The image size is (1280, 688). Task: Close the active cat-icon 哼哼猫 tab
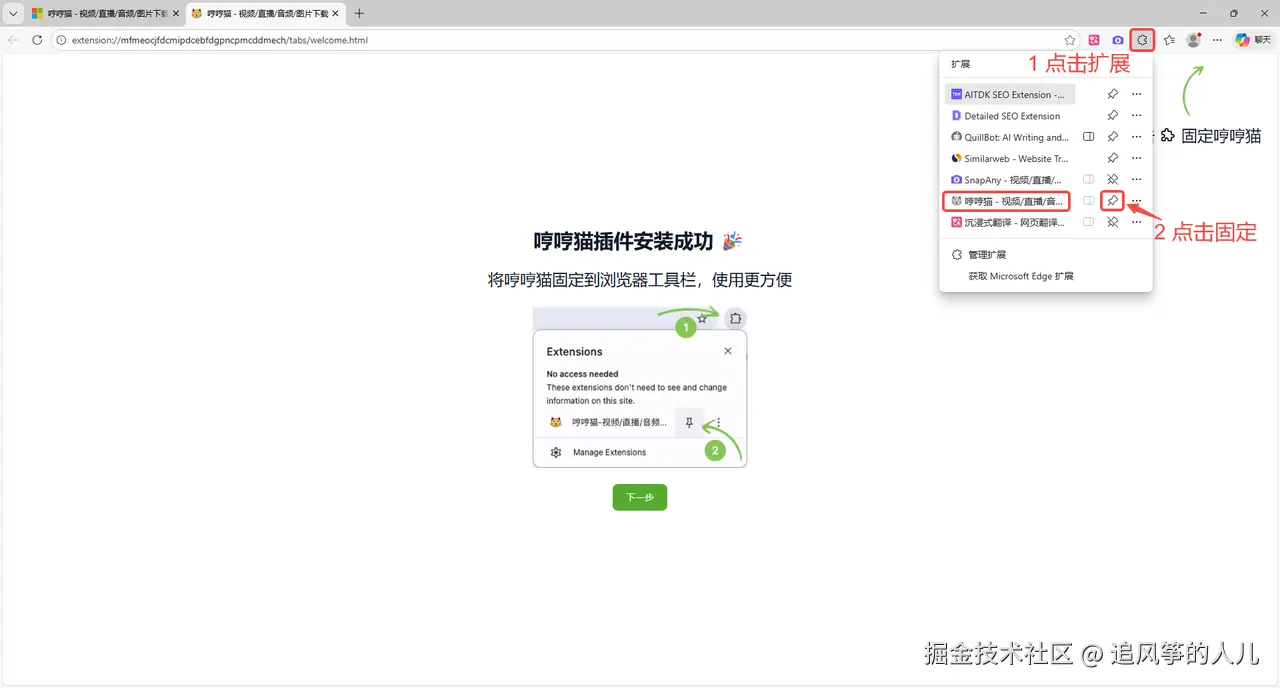(335, 14)
